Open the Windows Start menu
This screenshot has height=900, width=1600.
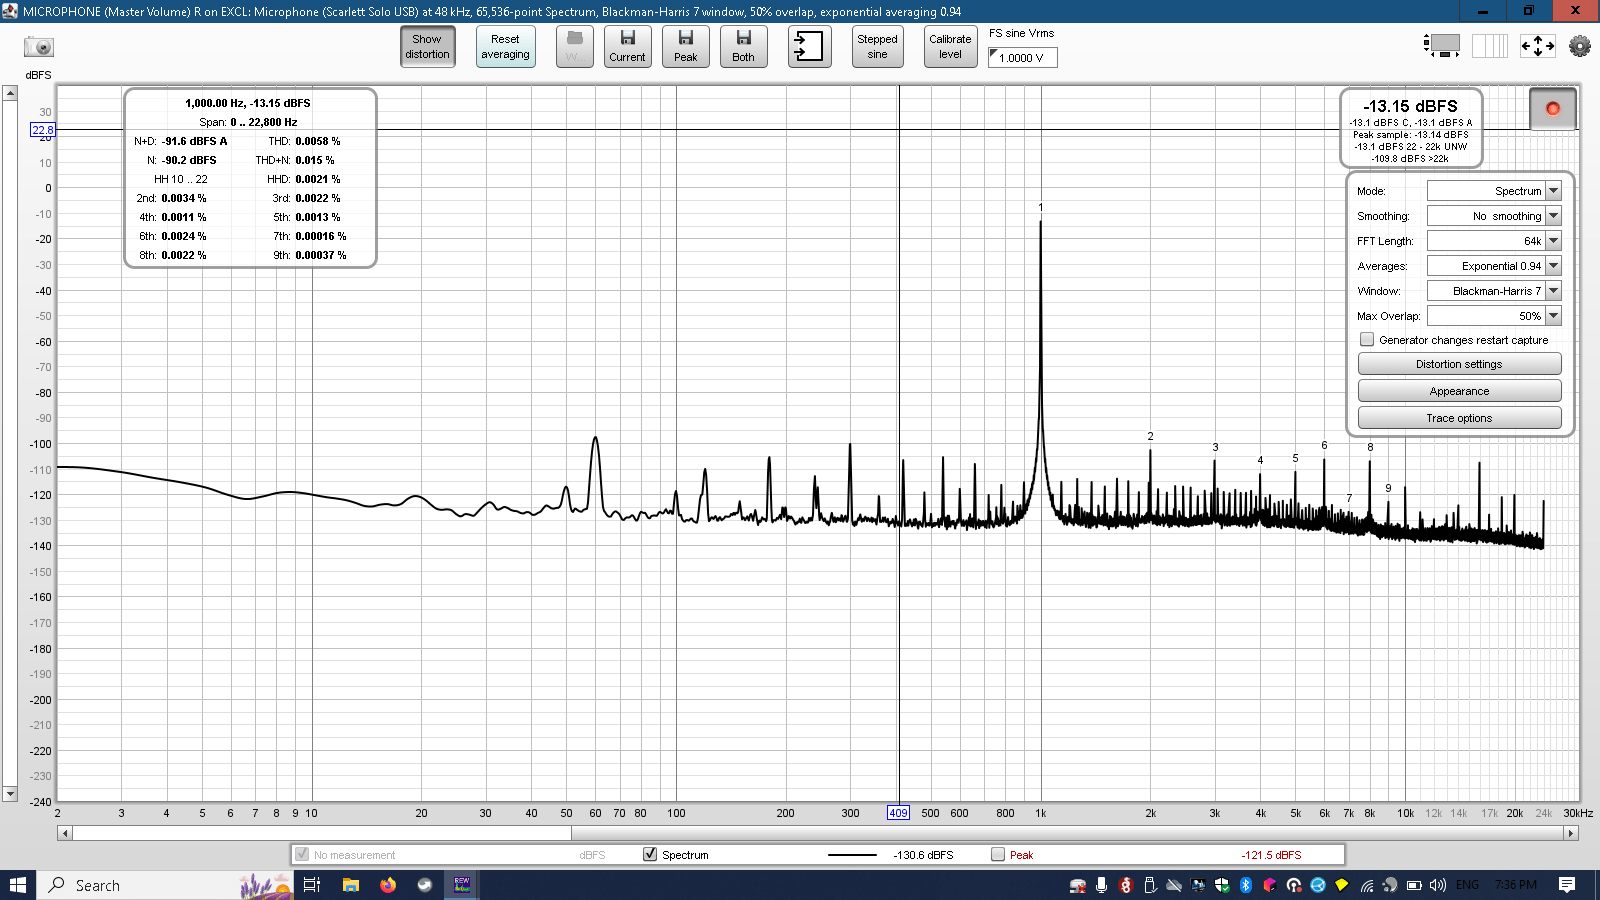[18, 885]
